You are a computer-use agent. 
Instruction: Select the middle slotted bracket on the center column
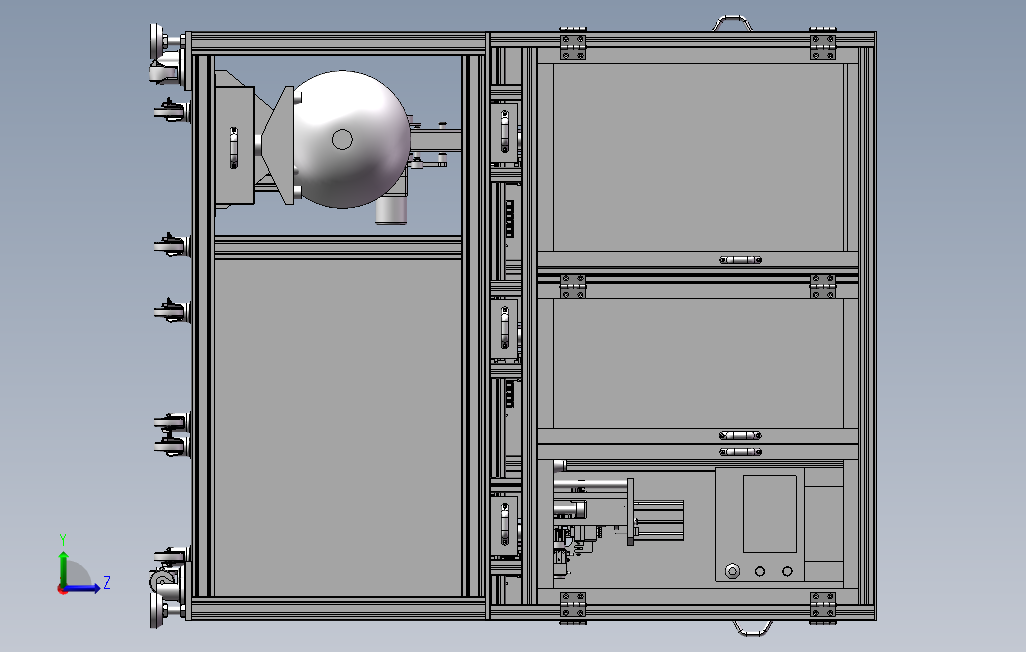click(x=504, y=327)
